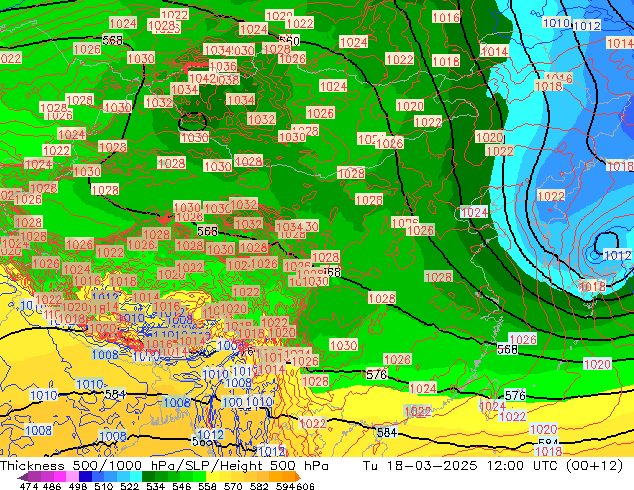Image resolution: width=634 pixels, height=490 pixels.
Task: Select the dark blue swatch in the legend bar
Action: click(x=85, y=476)
